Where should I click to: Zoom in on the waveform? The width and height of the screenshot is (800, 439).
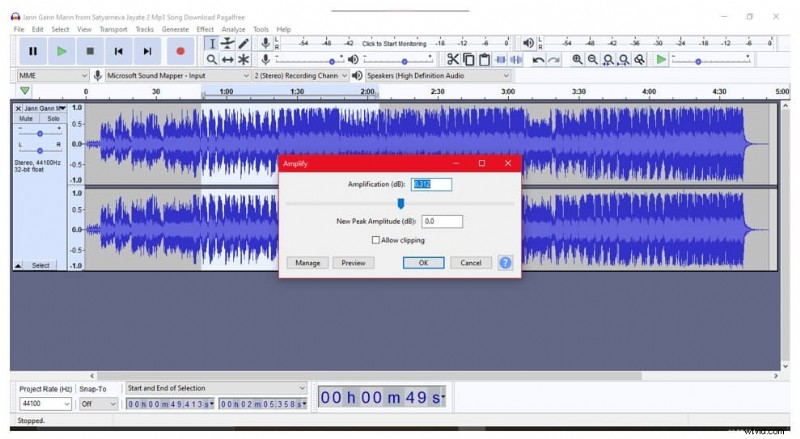tap(577, 60)
